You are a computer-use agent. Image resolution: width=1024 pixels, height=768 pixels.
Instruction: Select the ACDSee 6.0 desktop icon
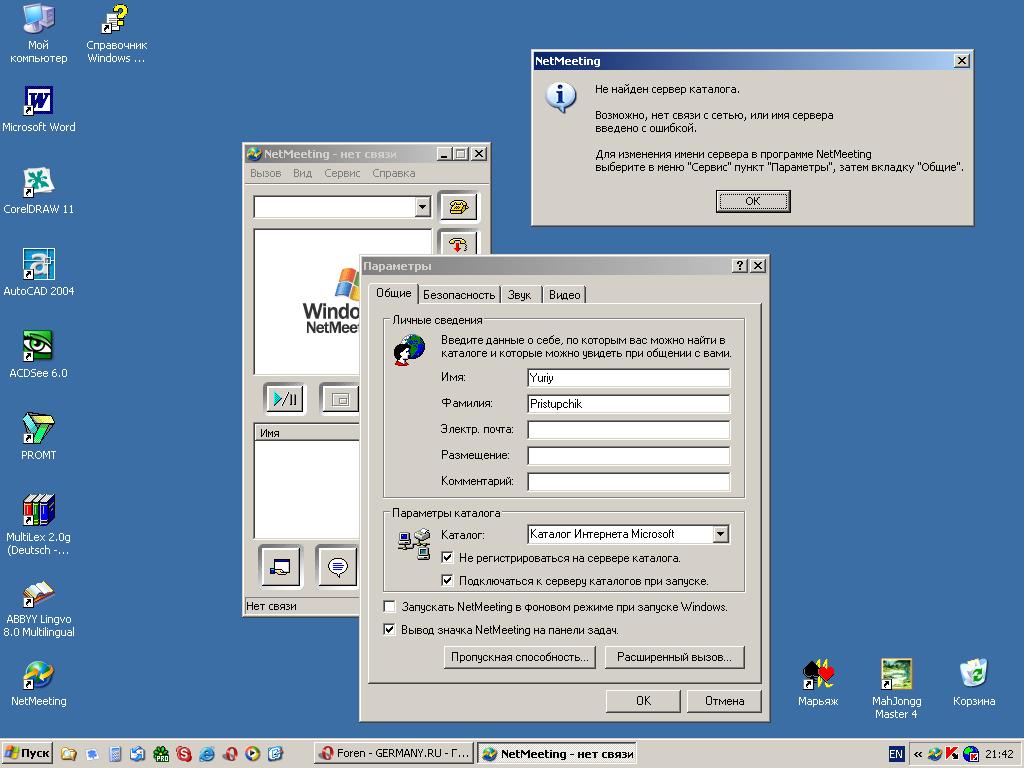tap(39, 355)
